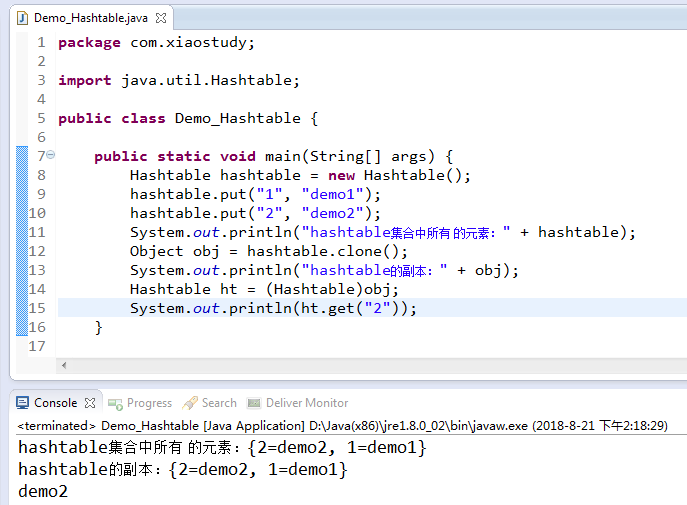Open the Search tab
Viewport: 687px width, 505px height.
click(x=219, y=403)
